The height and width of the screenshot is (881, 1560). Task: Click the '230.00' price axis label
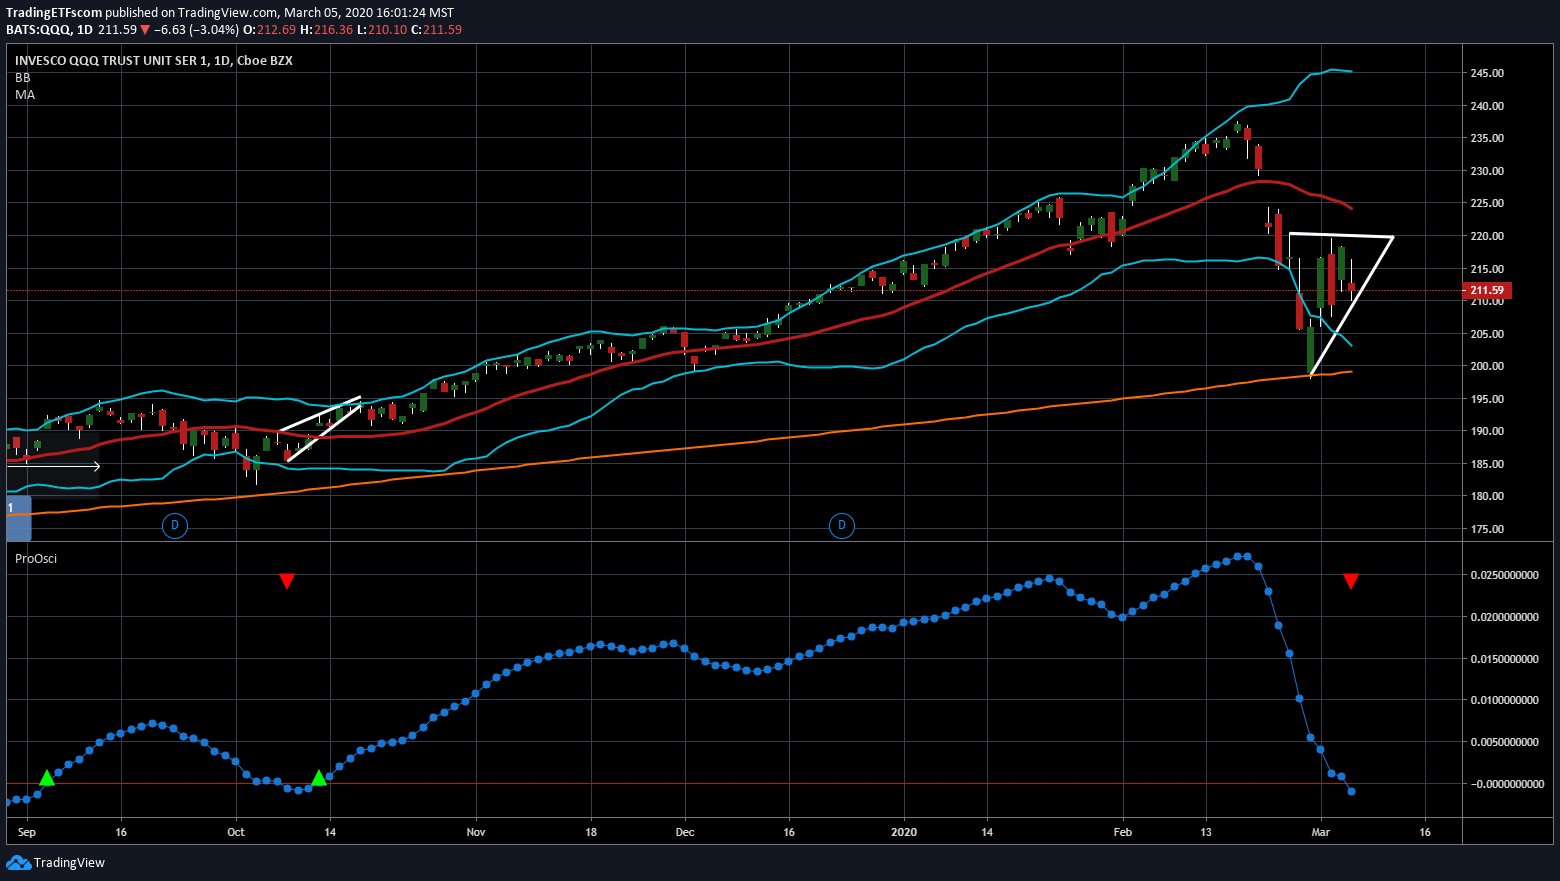pos(1487,171)
